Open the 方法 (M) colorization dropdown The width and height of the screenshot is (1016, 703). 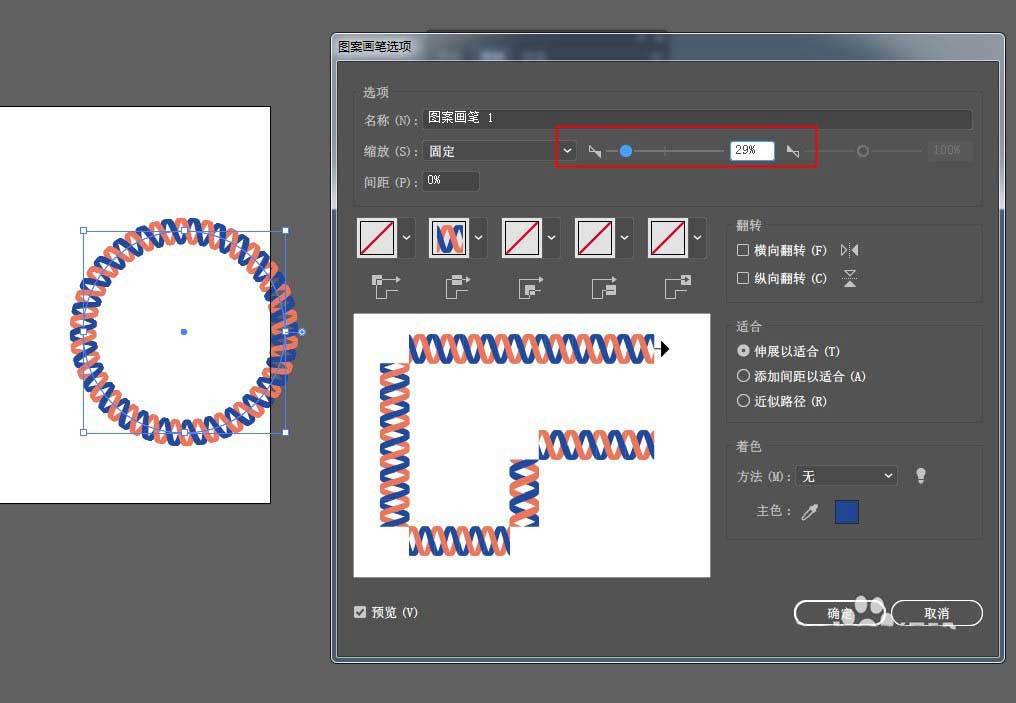coord(847,476)
